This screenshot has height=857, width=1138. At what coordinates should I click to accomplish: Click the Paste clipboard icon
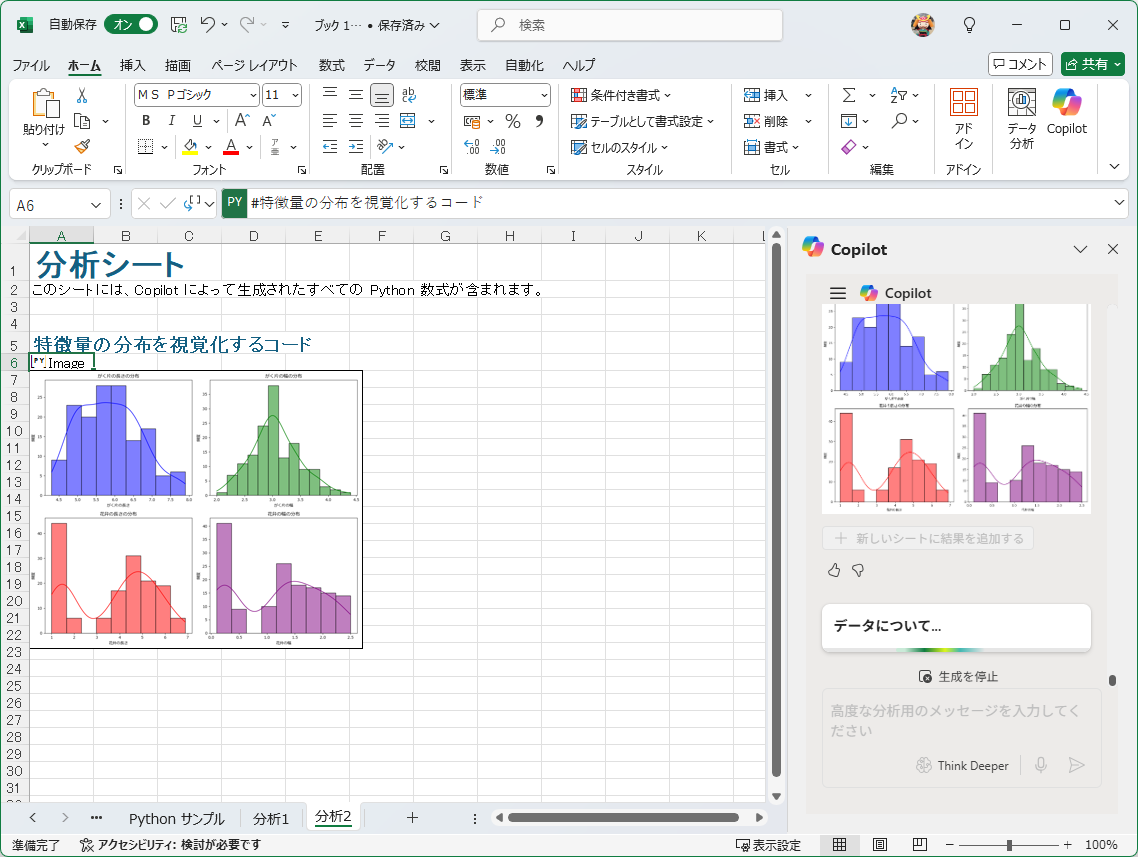pyautogui.click(x=44, y=103)
